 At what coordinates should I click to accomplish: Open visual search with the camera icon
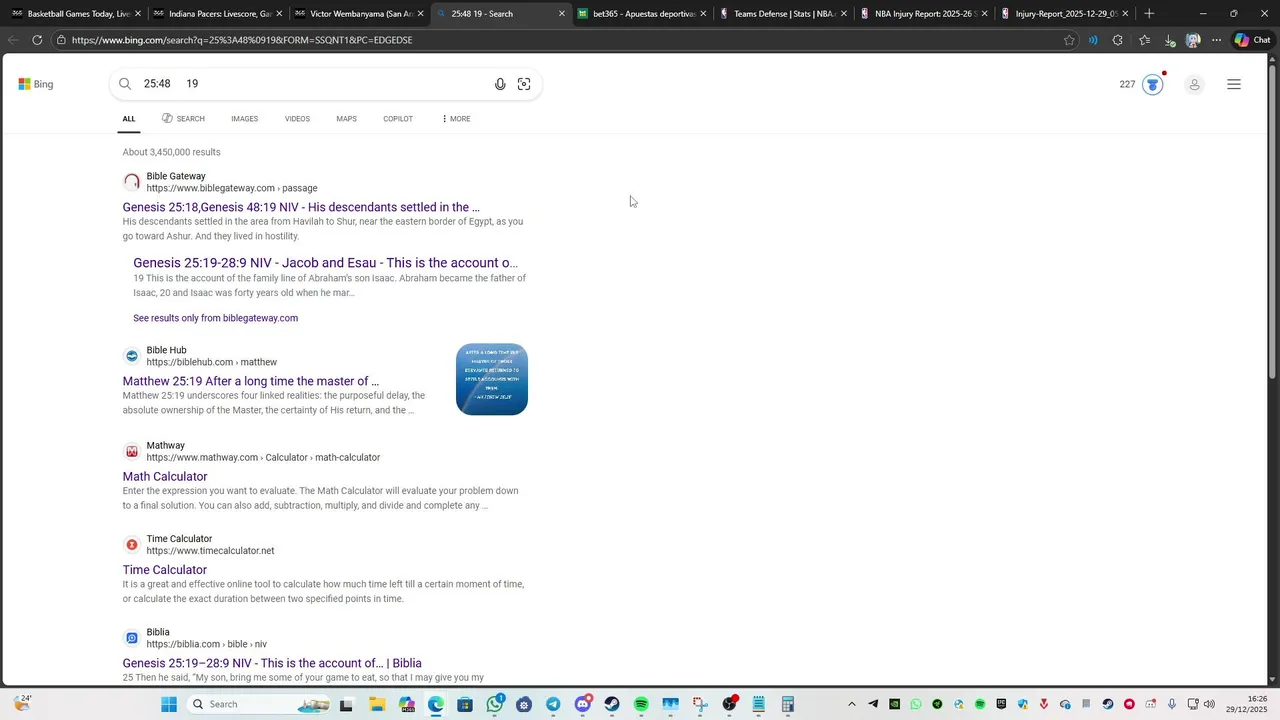click(x=524, y=84)
